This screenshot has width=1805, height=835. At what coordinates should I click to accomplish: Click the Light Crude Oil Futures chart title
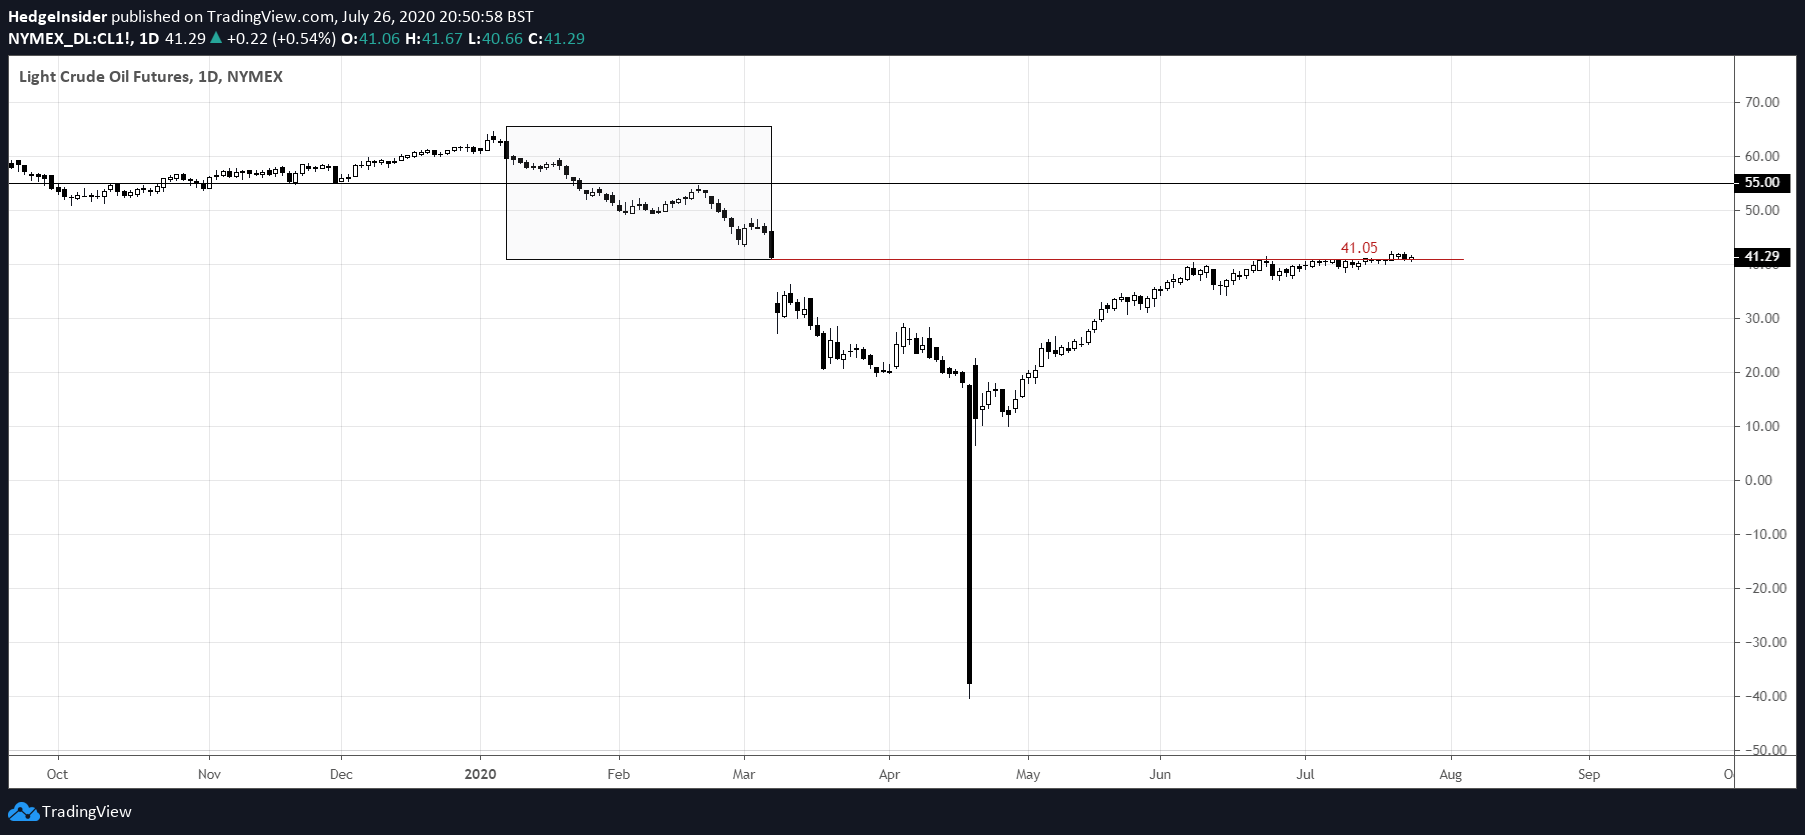pyautogui.click(x=151, y=77)
